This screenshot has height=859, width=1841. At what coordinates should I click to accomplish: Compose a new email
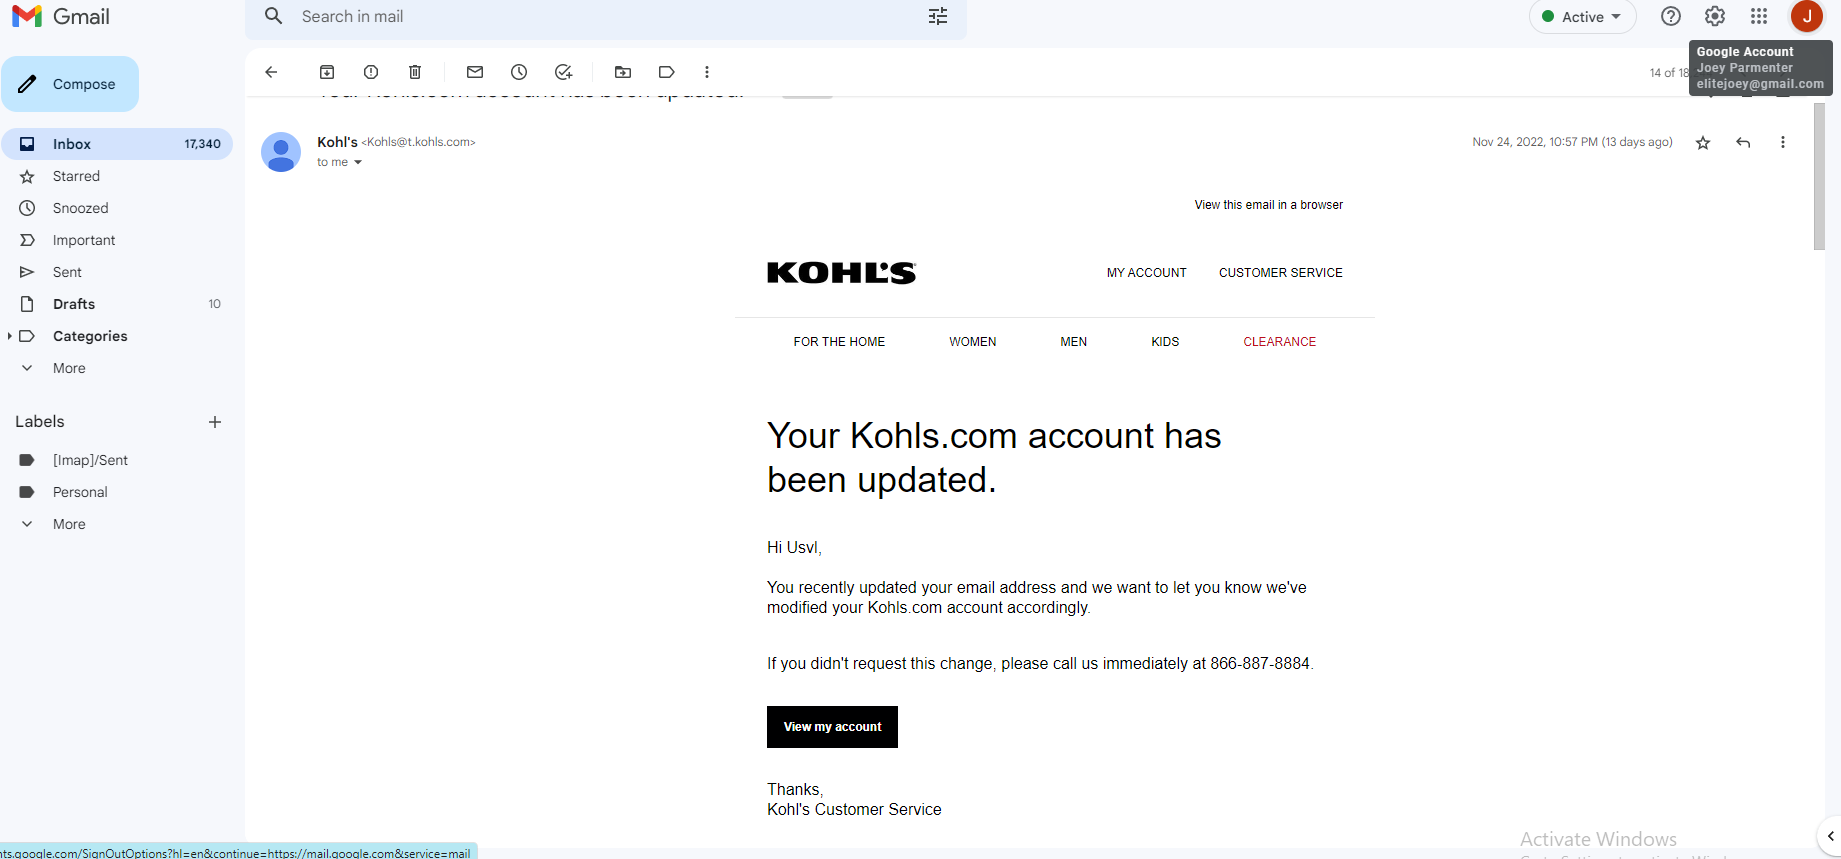point(70,84)
